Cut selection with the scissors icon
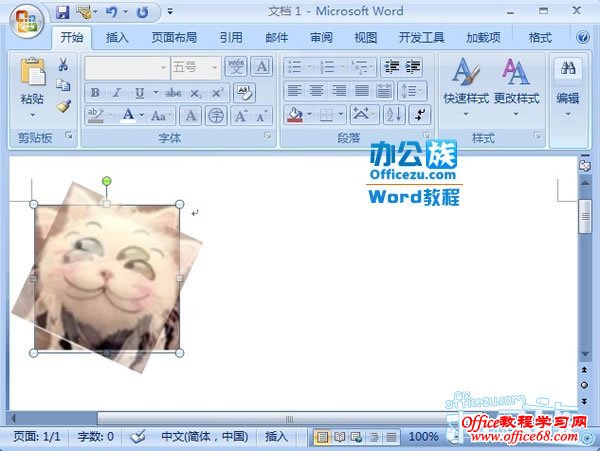The width and height of the screenshot is (600, 451). click(64, 64)
